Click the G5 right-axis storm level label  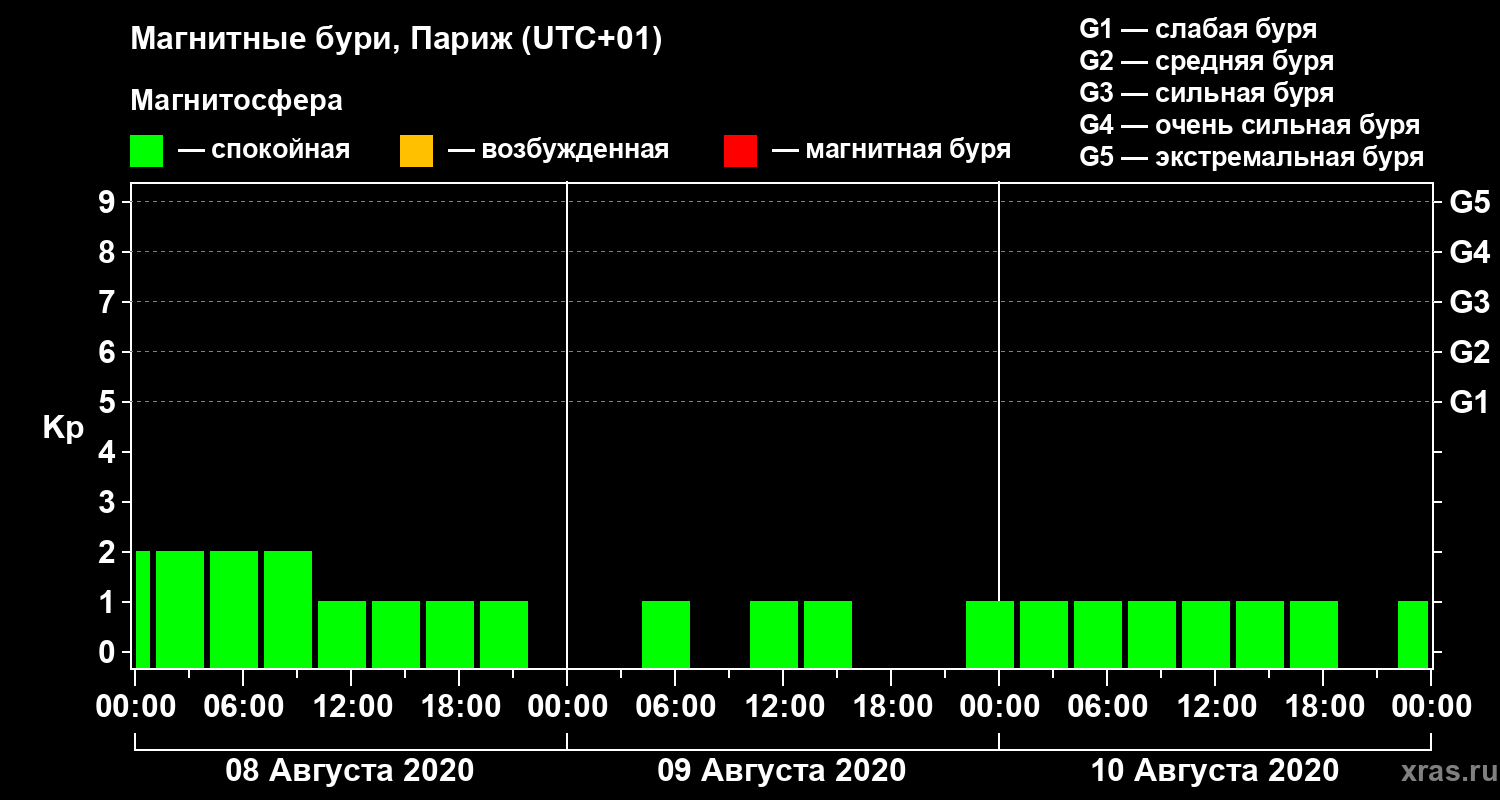[1470, 202]
